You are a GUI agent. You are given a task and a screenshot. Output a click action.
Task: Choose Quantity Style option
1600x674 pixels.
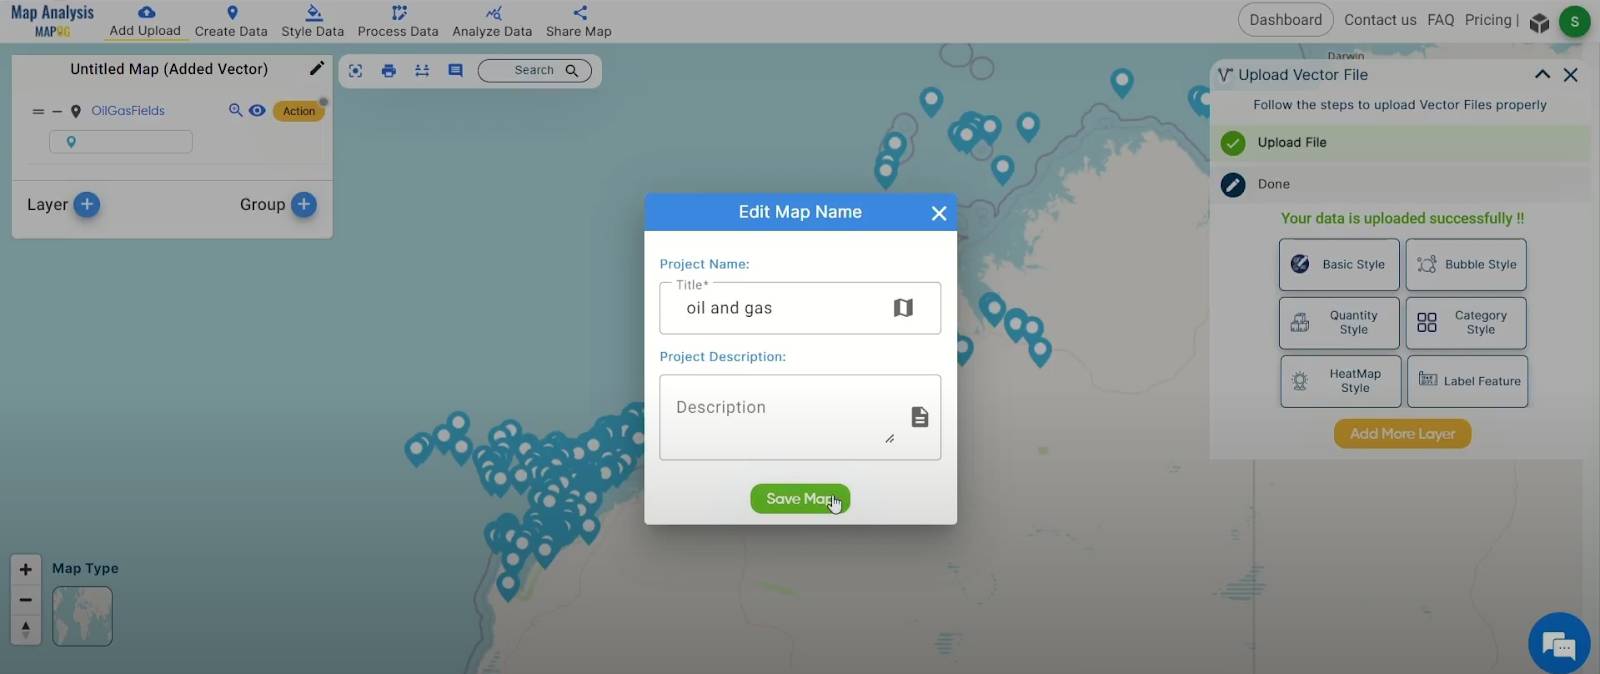coord(1339,323)
